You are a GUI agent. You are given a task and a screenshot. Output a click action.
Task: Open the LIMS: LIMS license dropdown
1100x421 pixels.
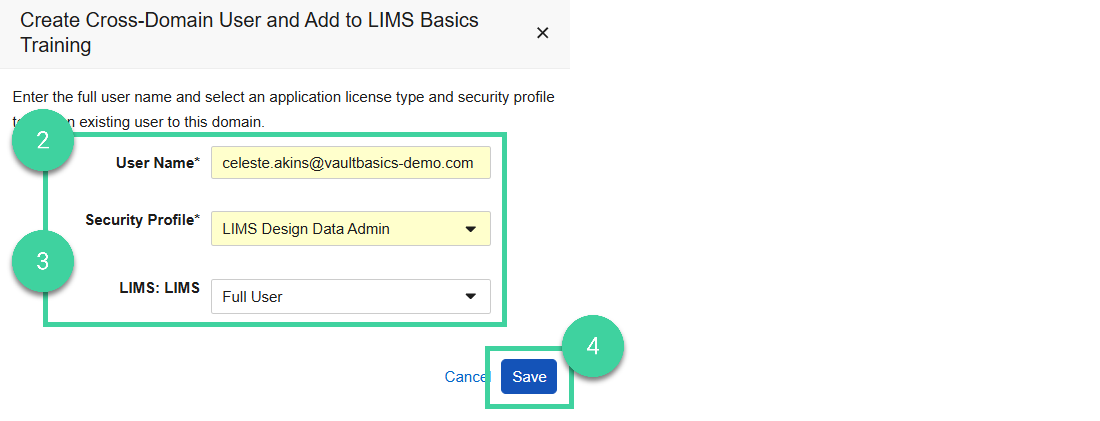[350, 296]
